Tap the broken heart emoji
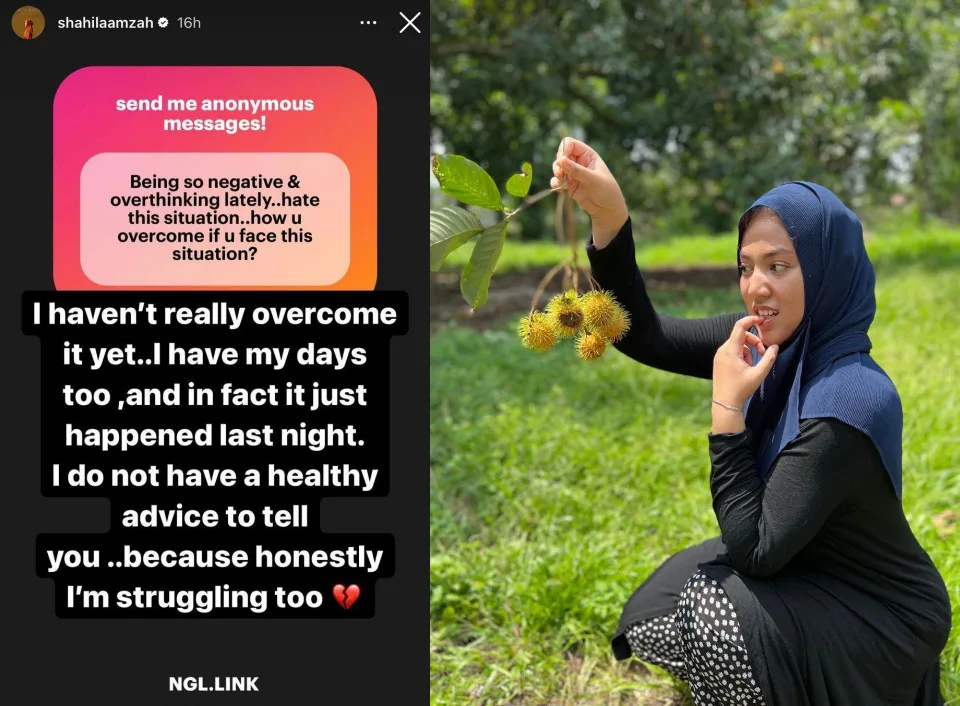The height and width of the screenshot is (706, 960). point(346,597)
